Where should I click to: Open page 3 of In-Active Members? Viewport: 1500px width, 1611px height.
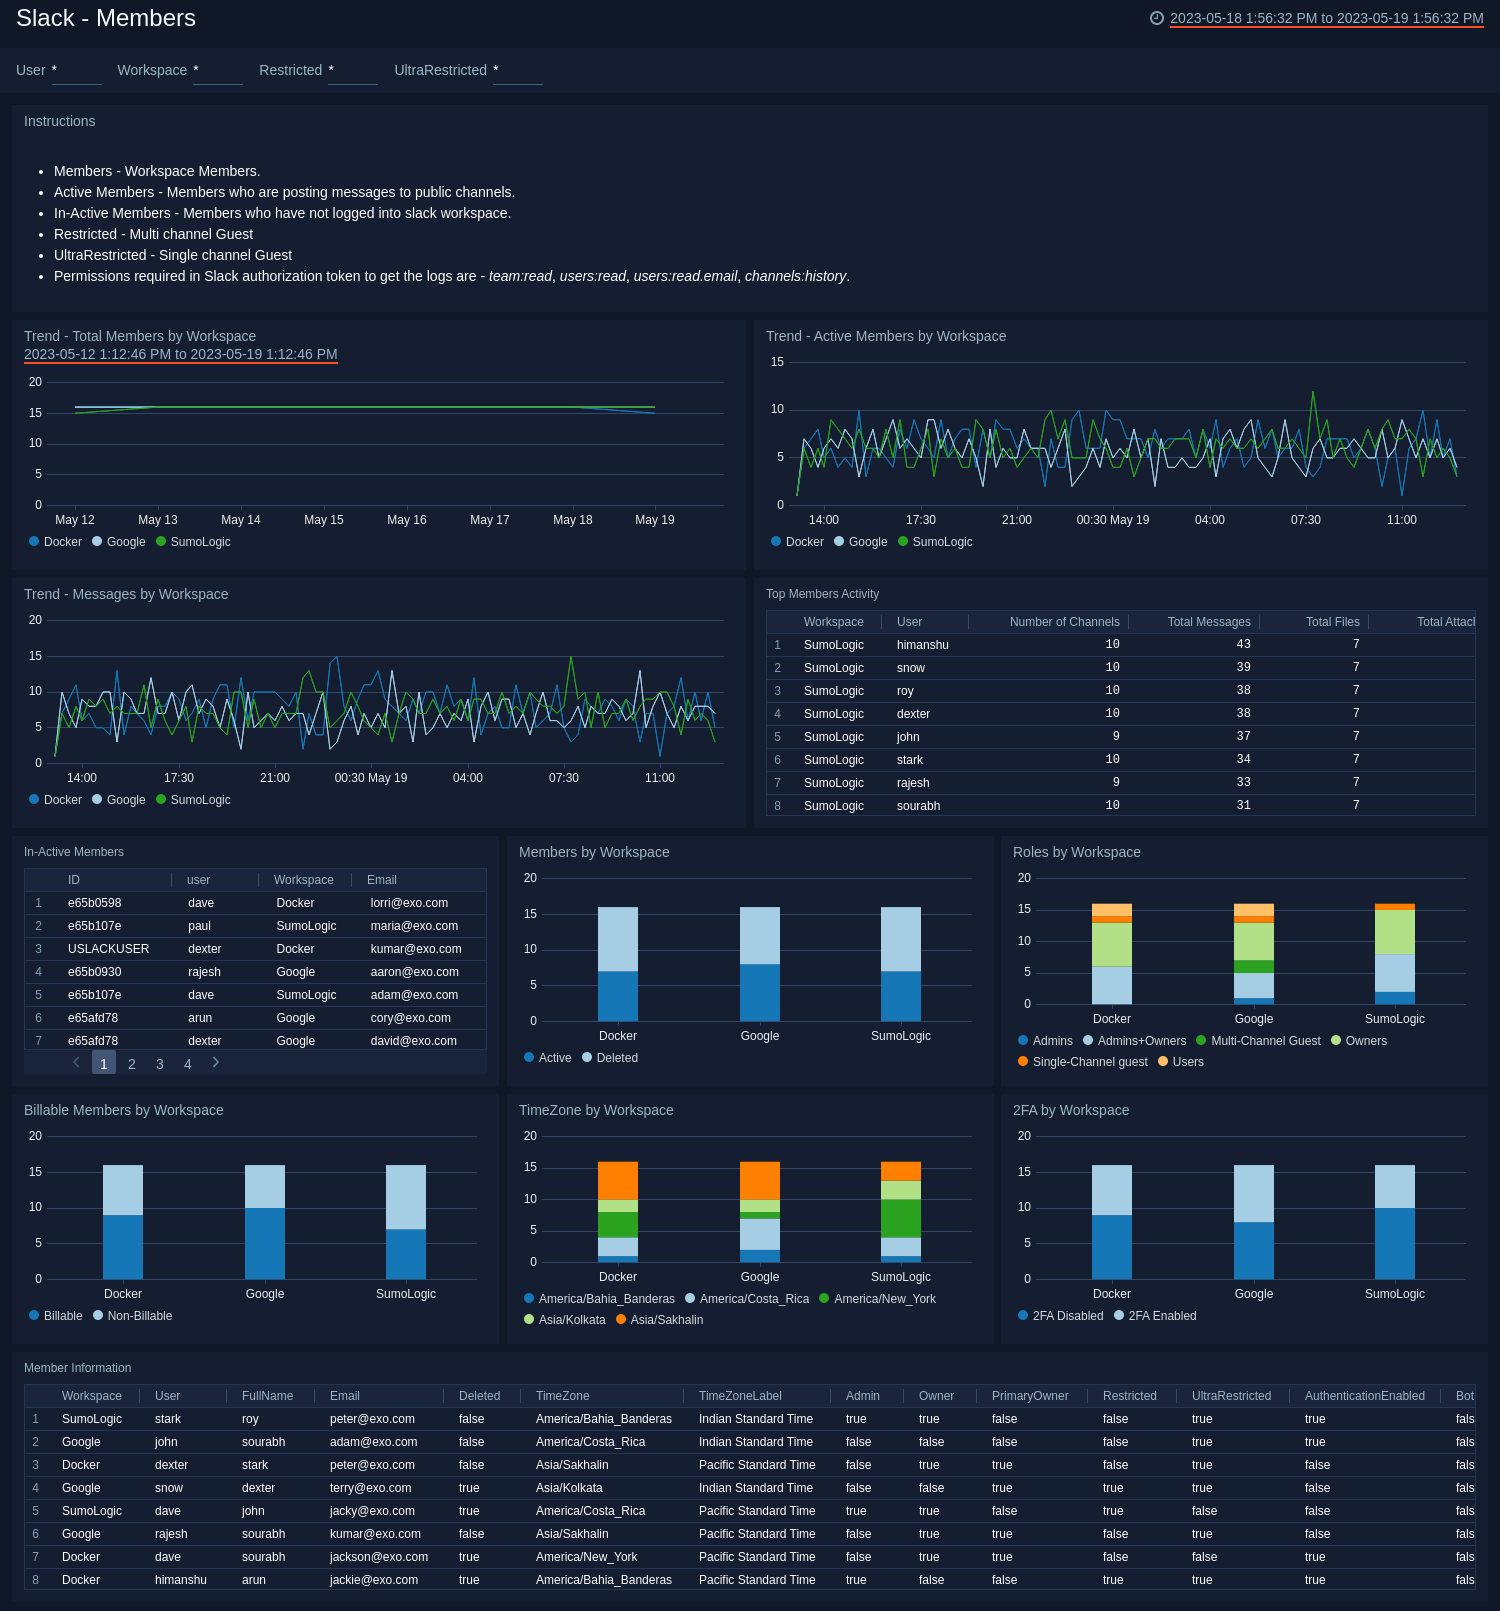pyautogui.click(x=160, y=1064)
